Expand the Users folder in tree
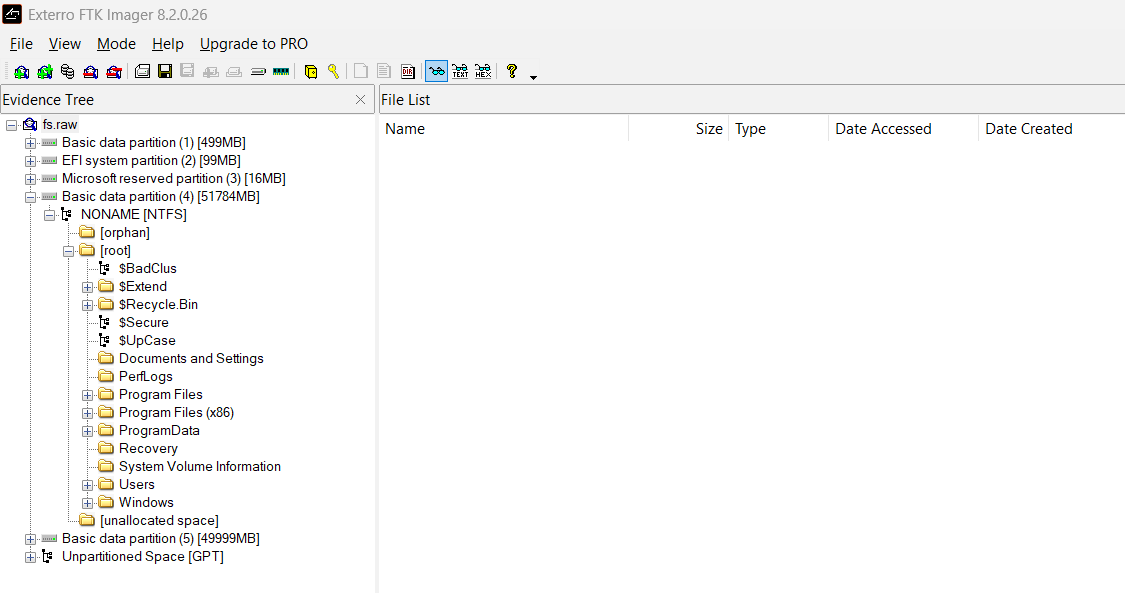Image resolution: width=1125 pixels, height=593 pixels. [x=88, y=485]
